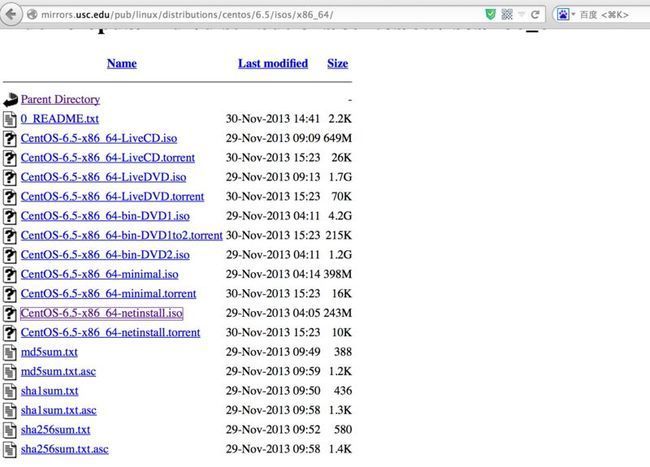Click the minimal.iso unknown-file icon
Viewport: 650px width, 467px height.
point(10,275)
